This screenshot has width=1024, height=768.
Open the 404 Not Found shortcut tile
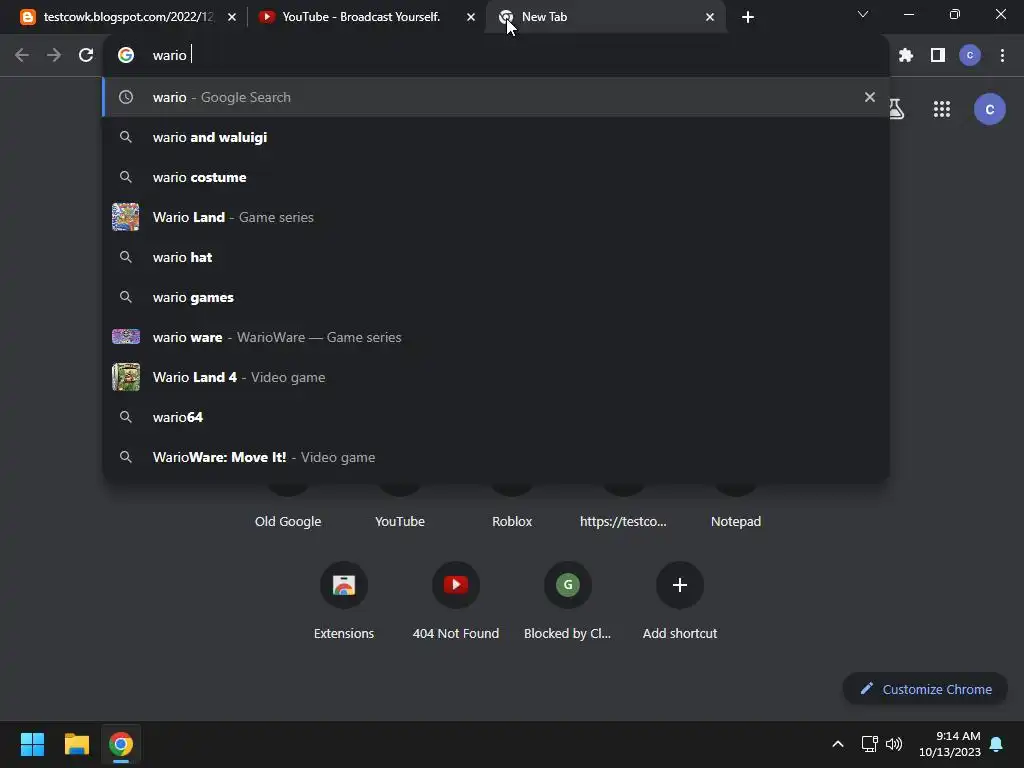click(456, 601)
